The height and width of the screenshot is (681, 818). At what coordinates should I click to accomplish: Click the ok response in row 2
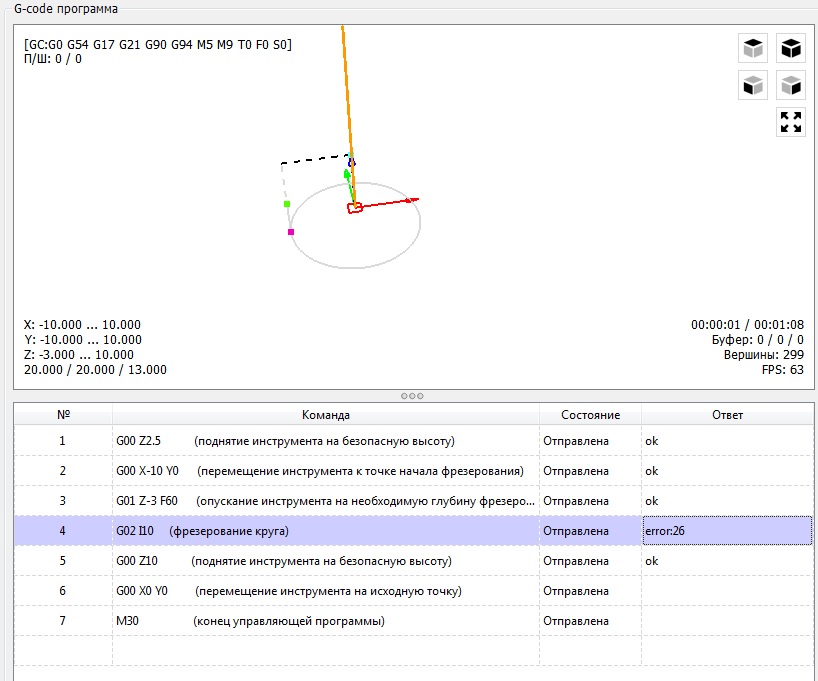coord(727,471)
